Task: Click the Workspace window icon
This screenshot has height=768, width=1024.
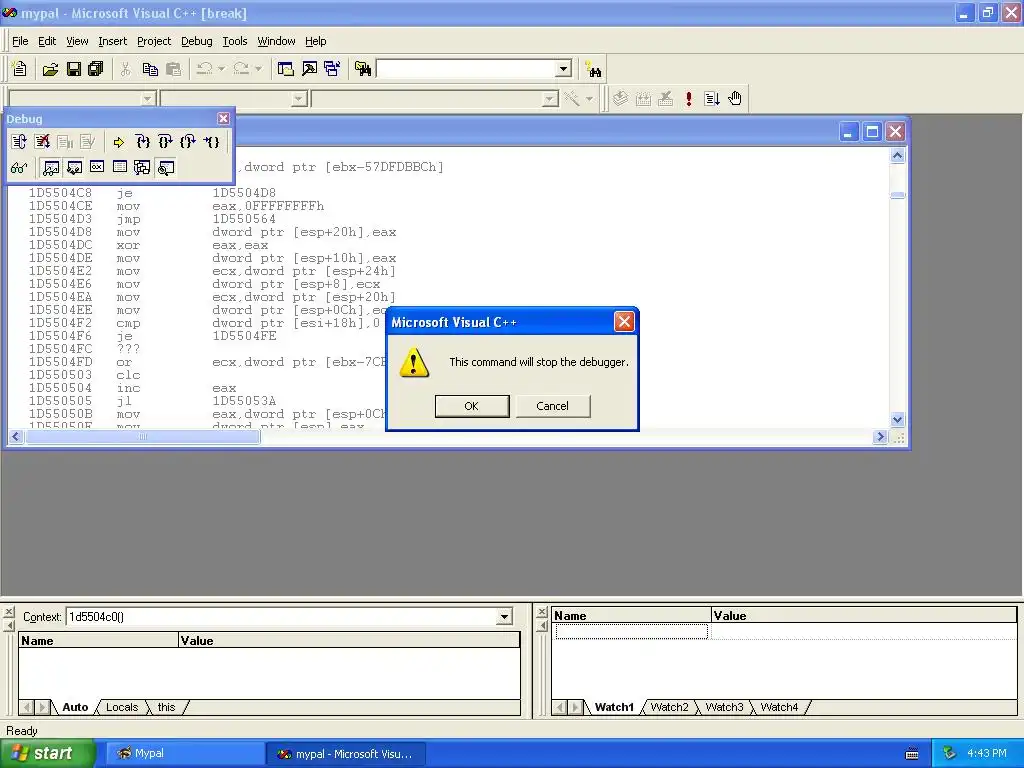Action: [x=285, y=69]
